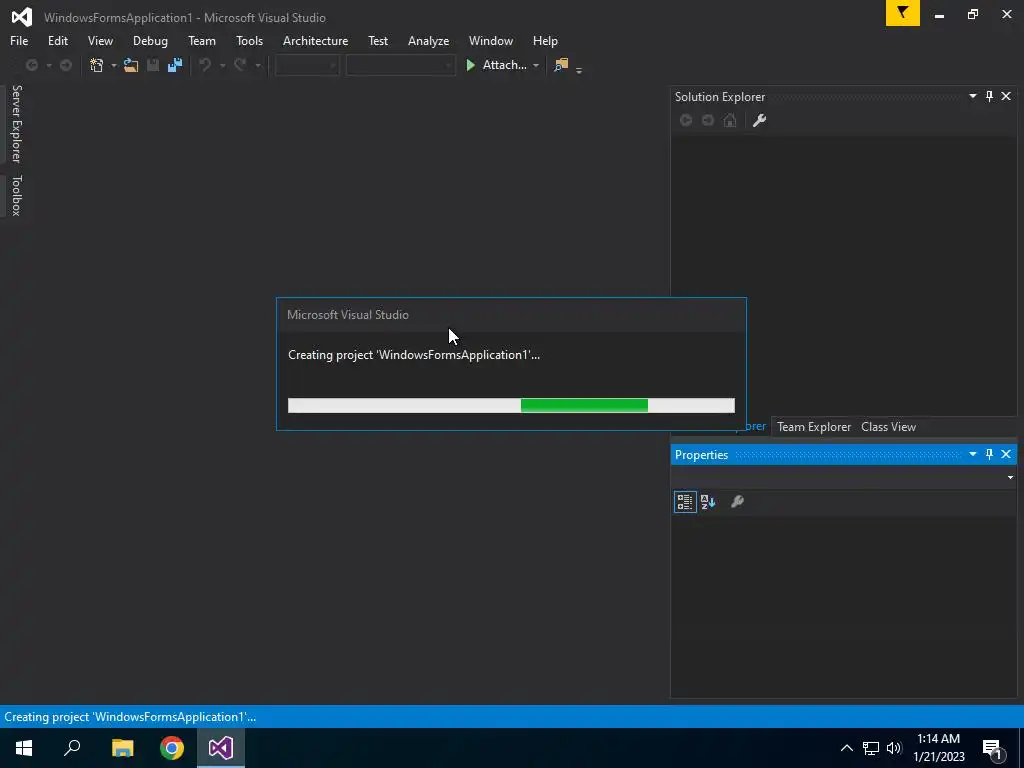Click the 'Creating project' status bar text
1024x768 pixels.
[130, 716]
